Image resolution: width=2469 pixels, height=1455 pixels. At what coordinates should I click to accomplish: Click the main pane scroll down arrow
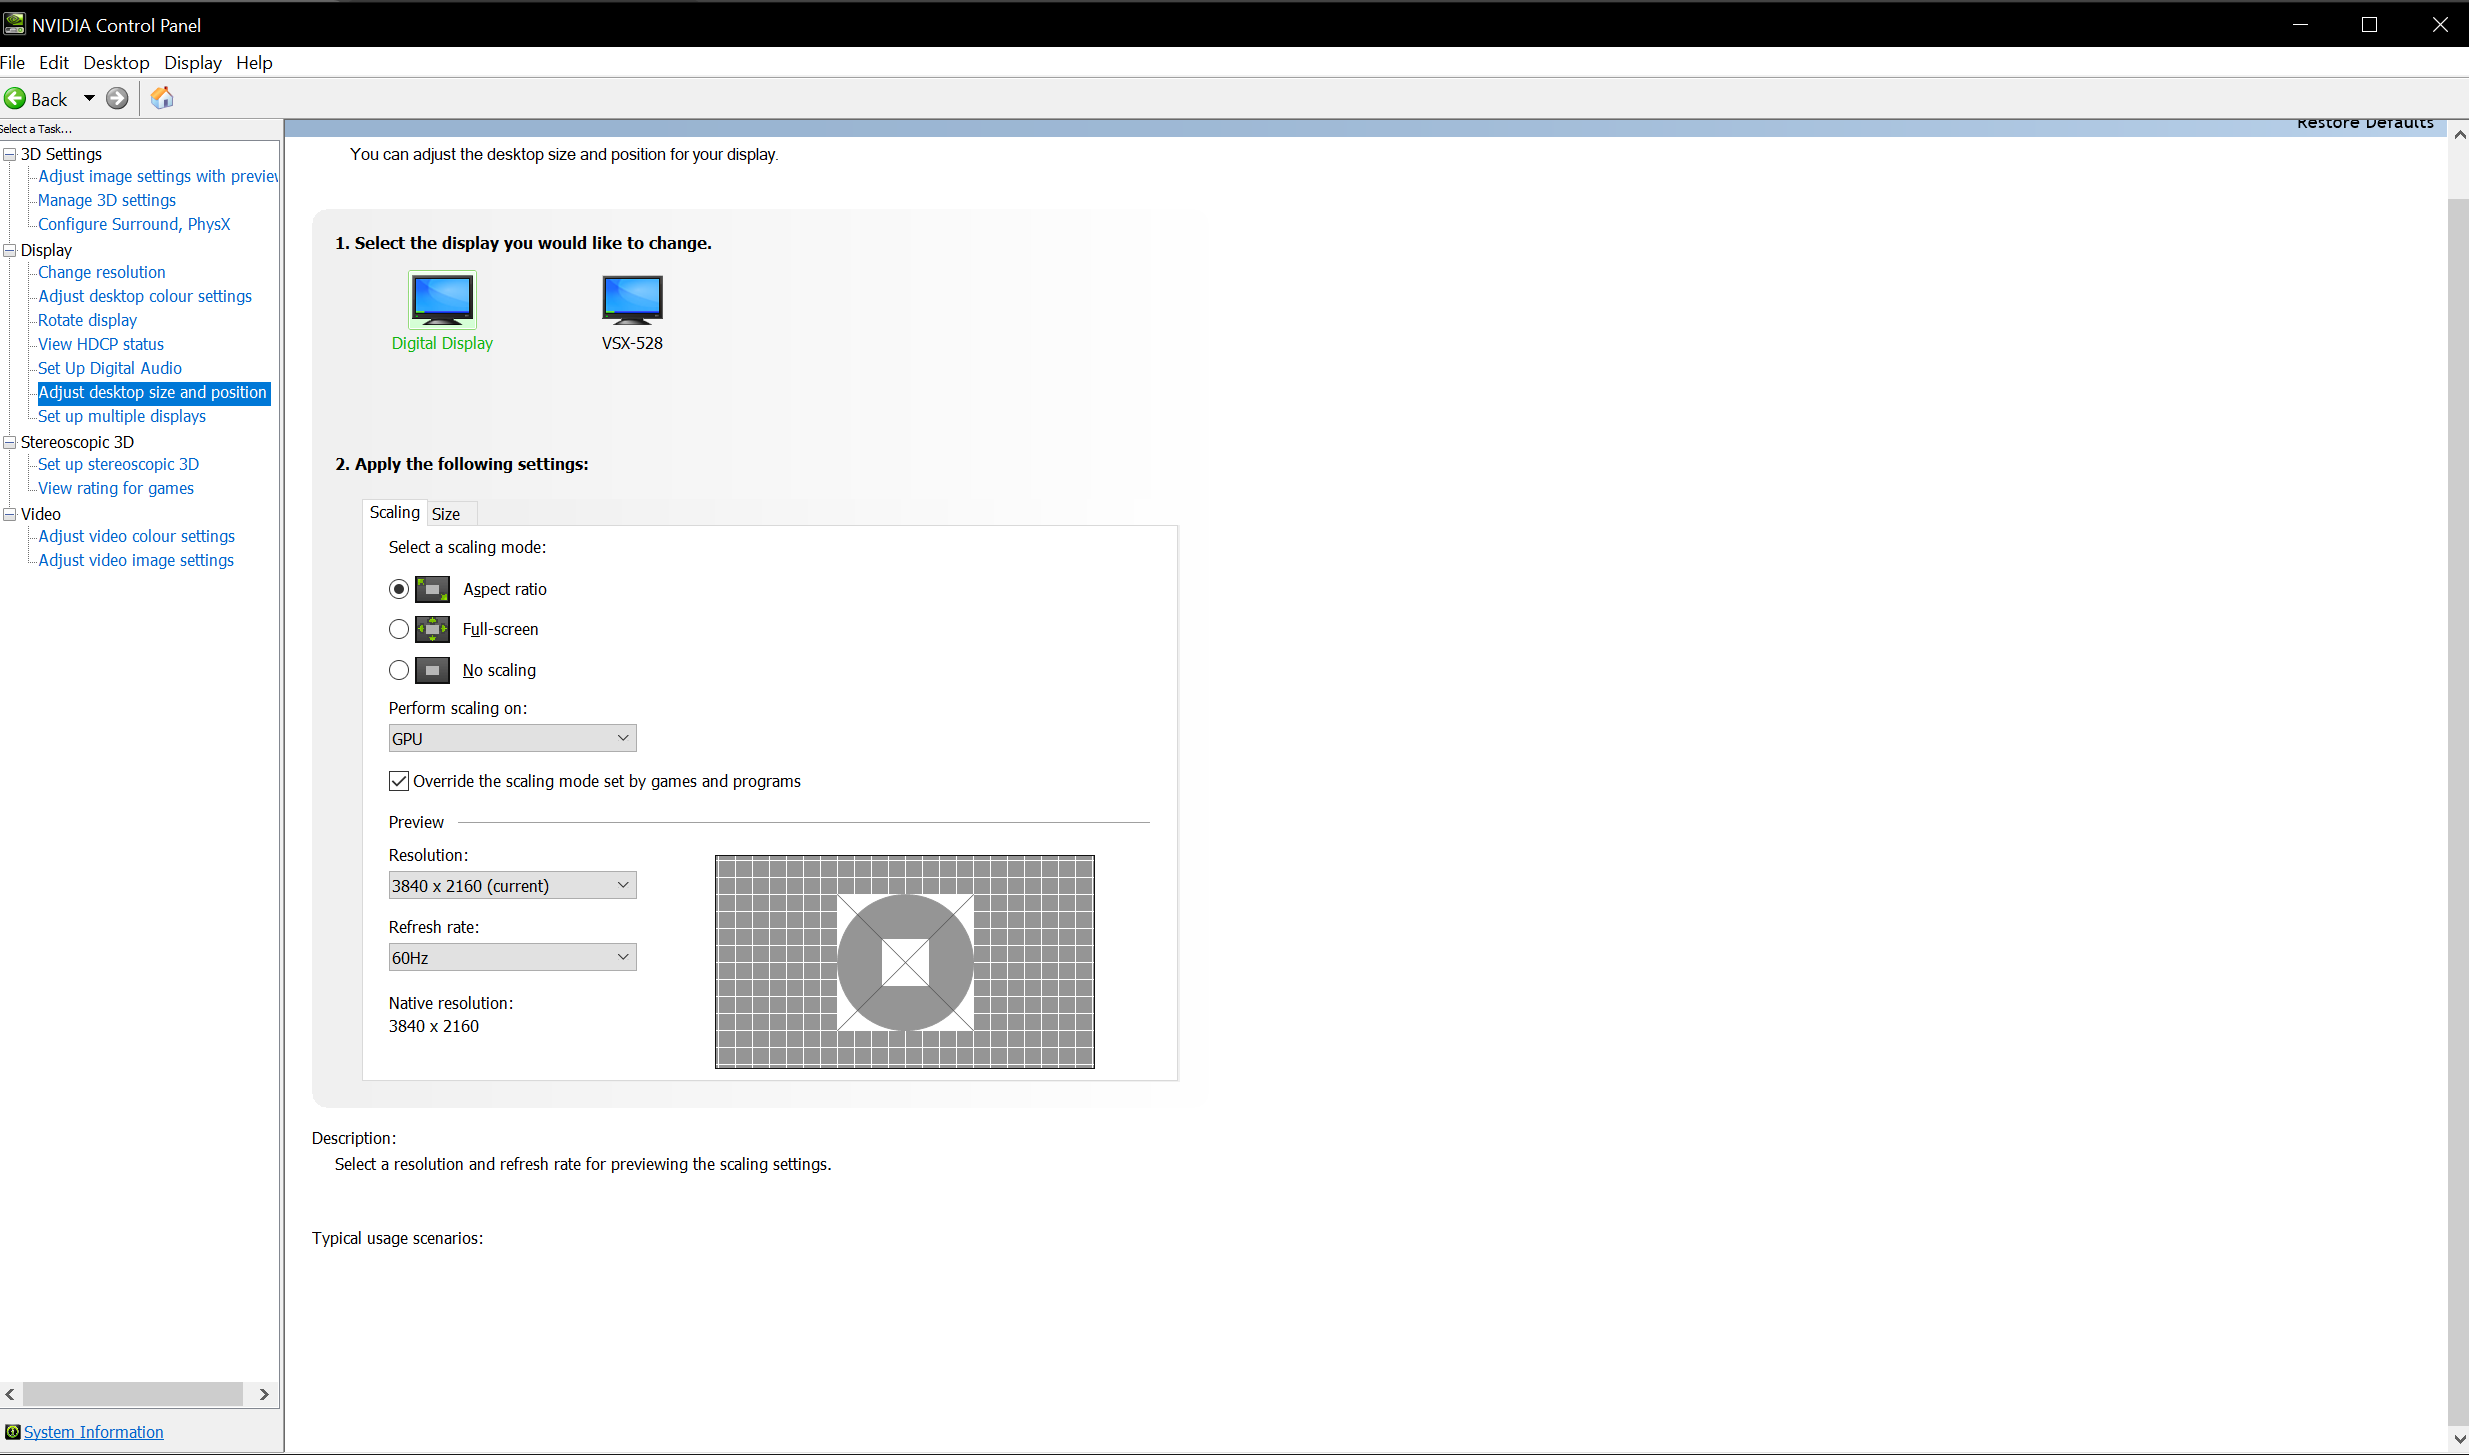pos(2459,1439)
